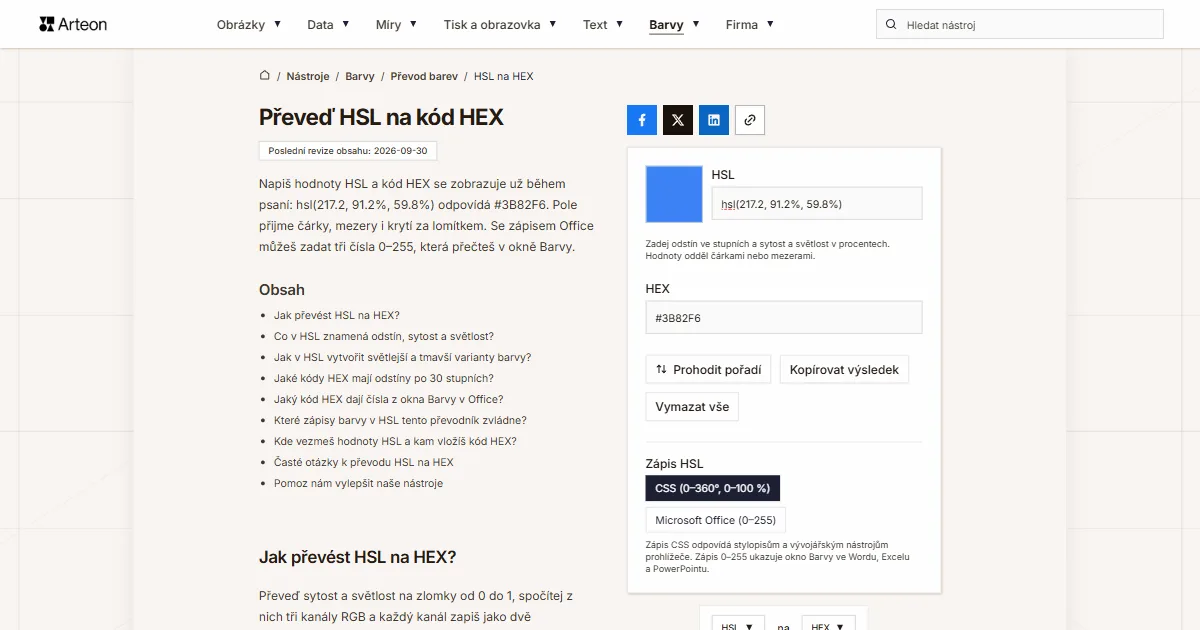Jump to Kde vezmeš hodnoty HSL section
The width and height of the screenshot is (1200, 630).
[x=395, y=441]
